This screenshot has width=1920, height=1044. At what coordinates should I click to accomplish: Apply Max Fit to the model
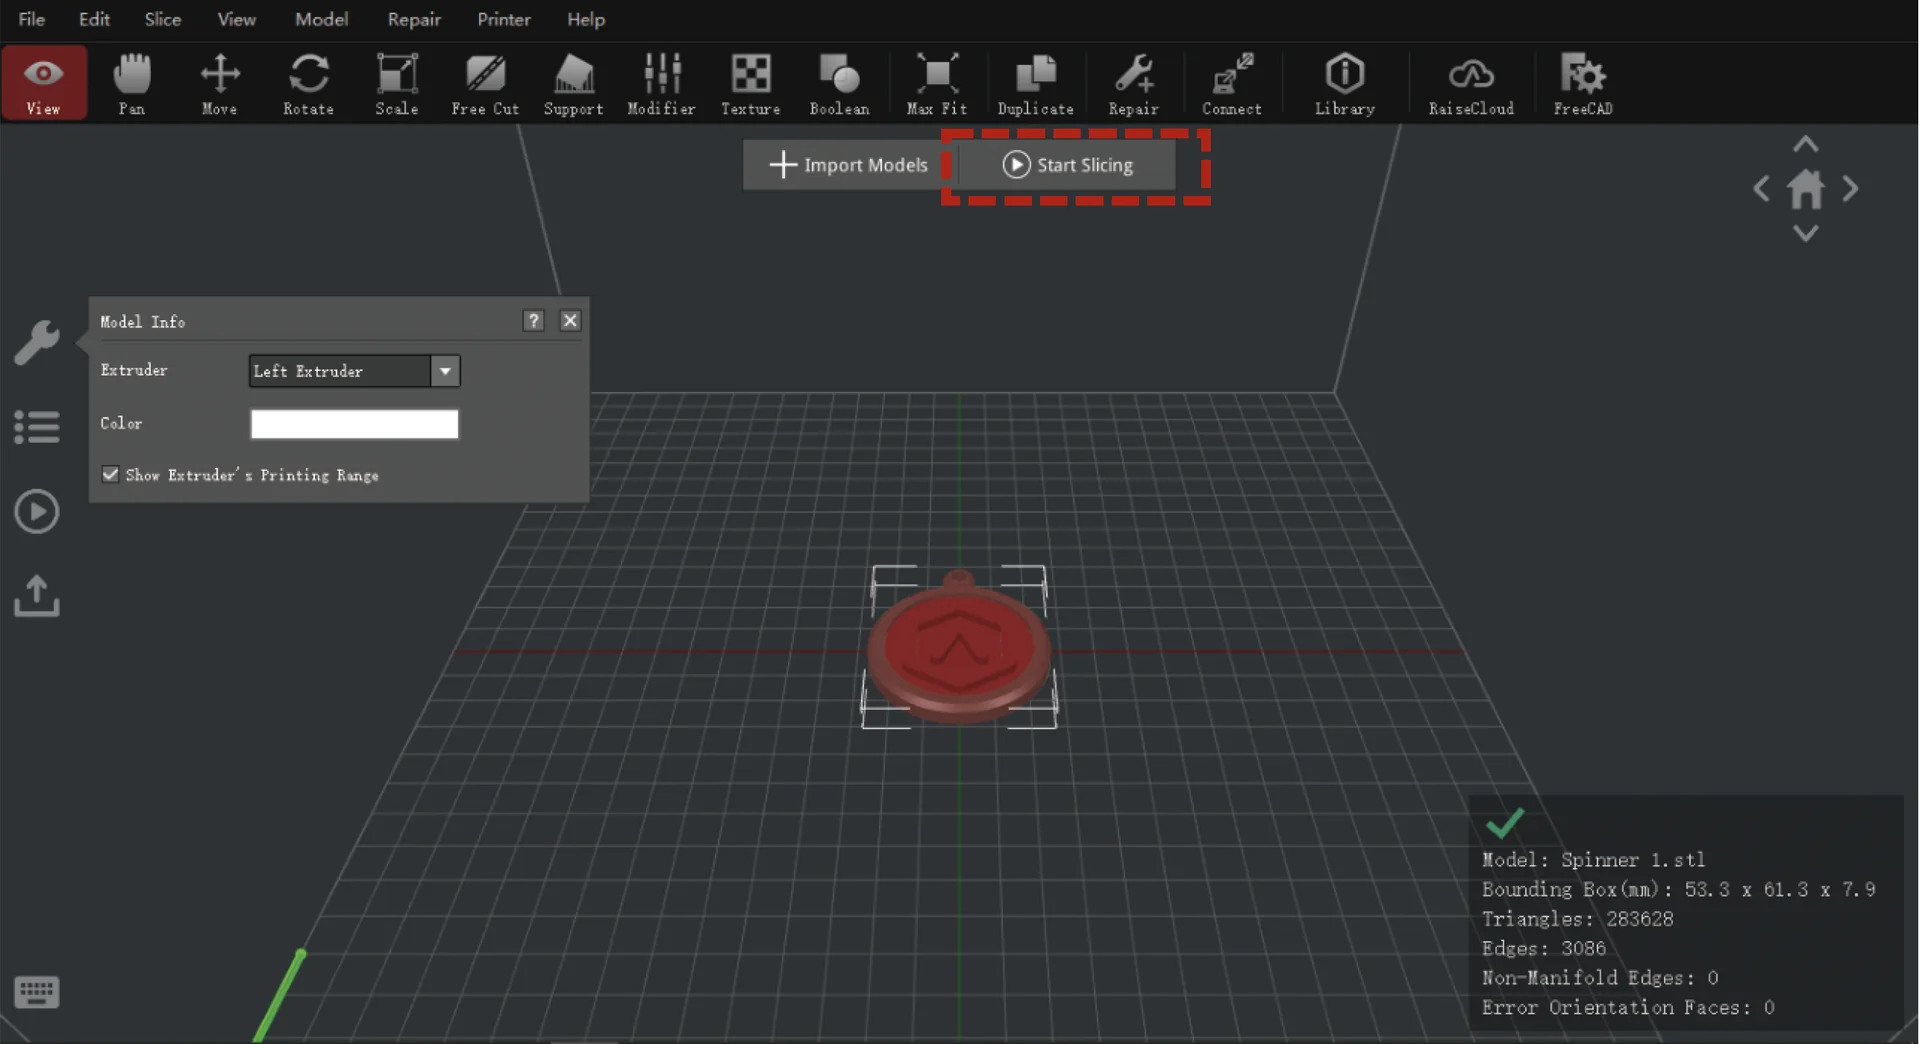click(x=936, y=83)
